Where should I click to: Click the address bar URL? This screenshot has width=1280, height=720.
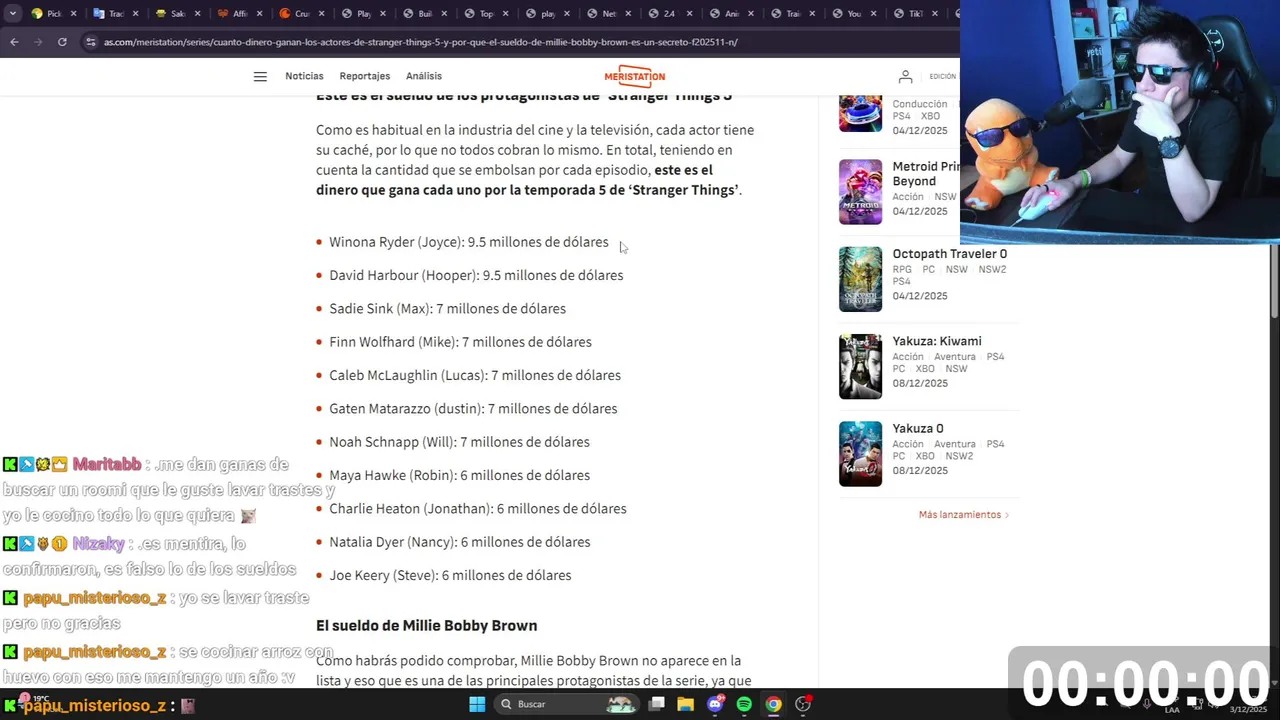(421, 42)
